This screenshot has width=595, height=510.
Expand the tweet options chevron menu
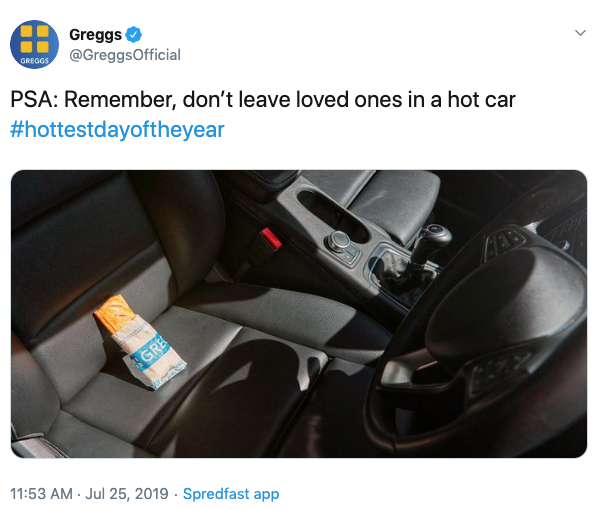tap(580, 33)
